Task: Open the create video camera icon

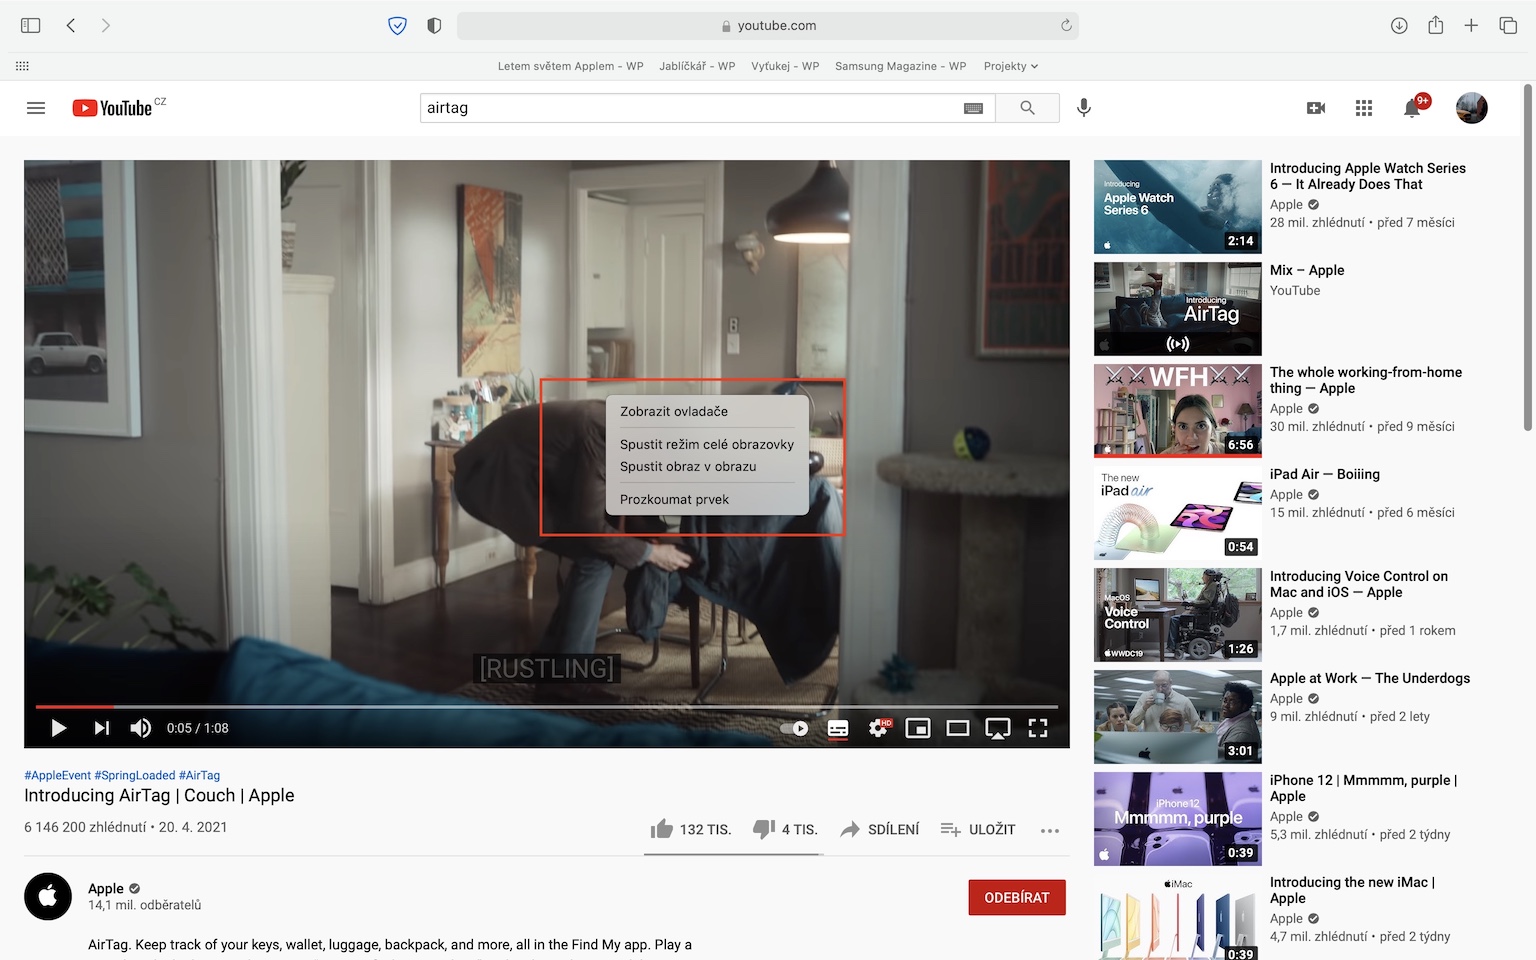Action: click(x=1316, y=108)
